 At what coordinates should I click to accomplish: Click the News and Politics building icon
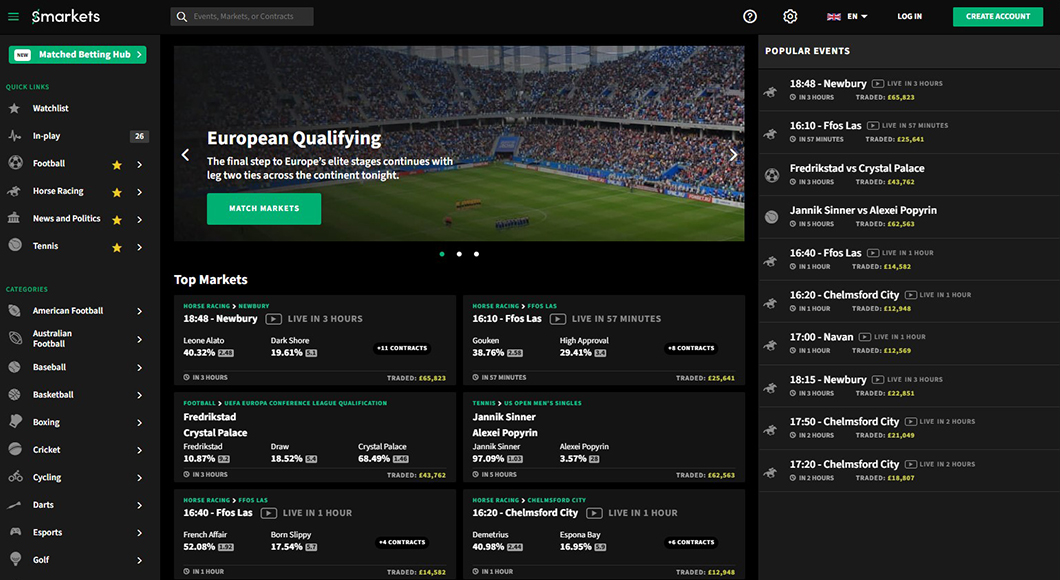point(14,218)
